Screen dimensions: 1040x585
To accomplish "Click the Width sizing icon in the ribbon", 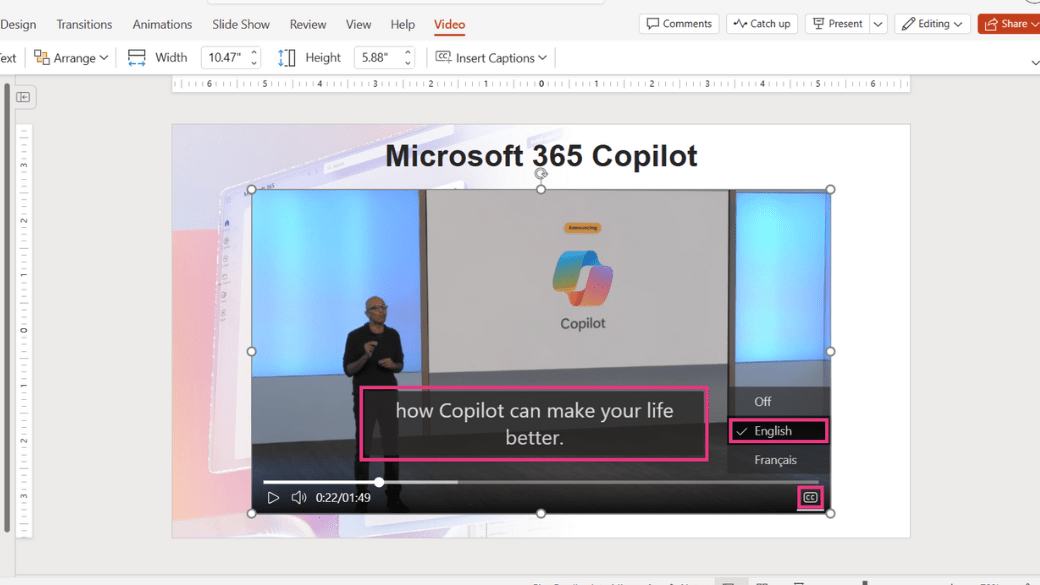I will [x=136, y=57].
